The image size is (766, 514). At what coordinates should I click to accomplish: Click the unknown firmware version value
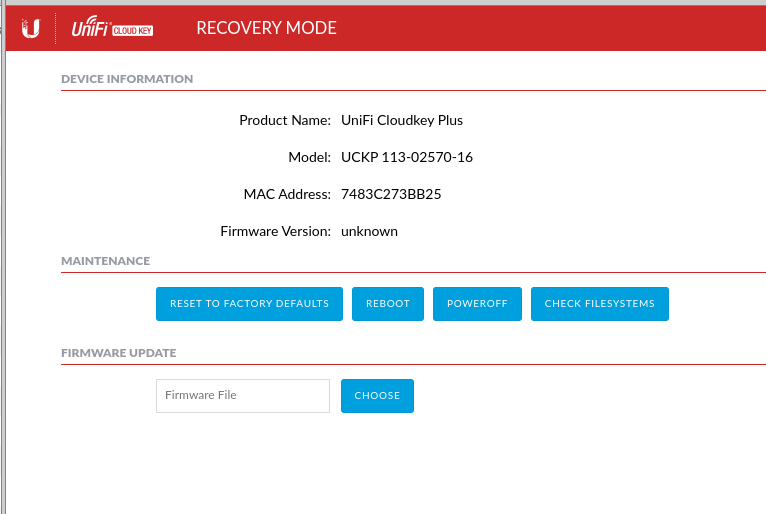click(x=369, y=231)
